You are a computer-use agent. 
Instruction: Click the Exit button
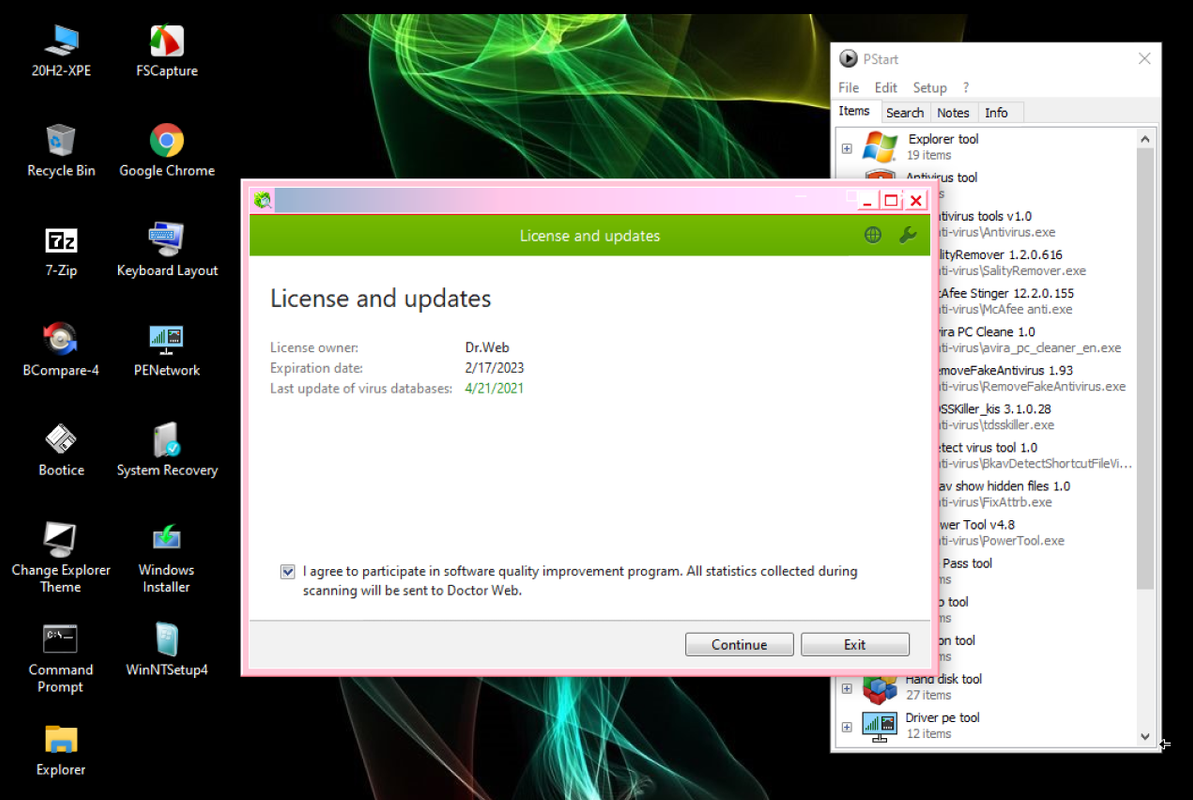click(854, 645)
